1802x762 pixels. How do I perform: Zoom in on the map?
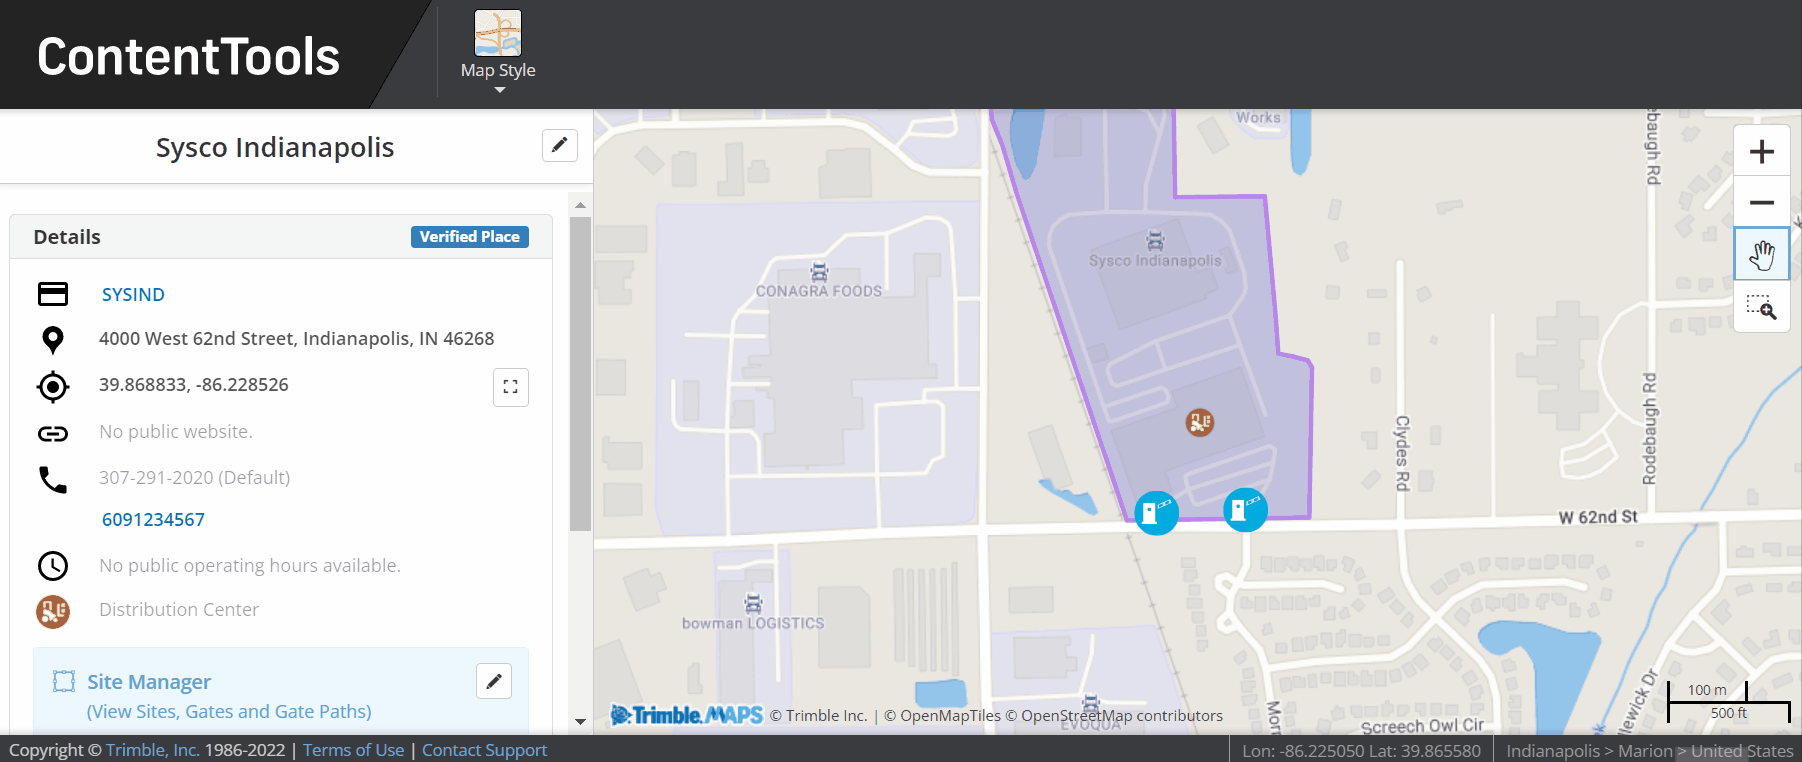1762,151
